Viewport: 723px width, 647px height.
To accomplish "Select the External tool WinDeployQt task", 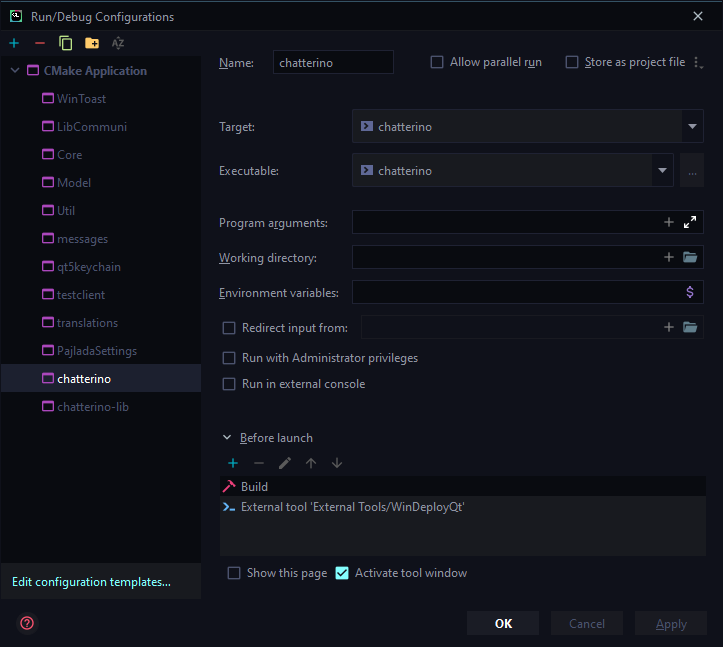I will 463,507.
